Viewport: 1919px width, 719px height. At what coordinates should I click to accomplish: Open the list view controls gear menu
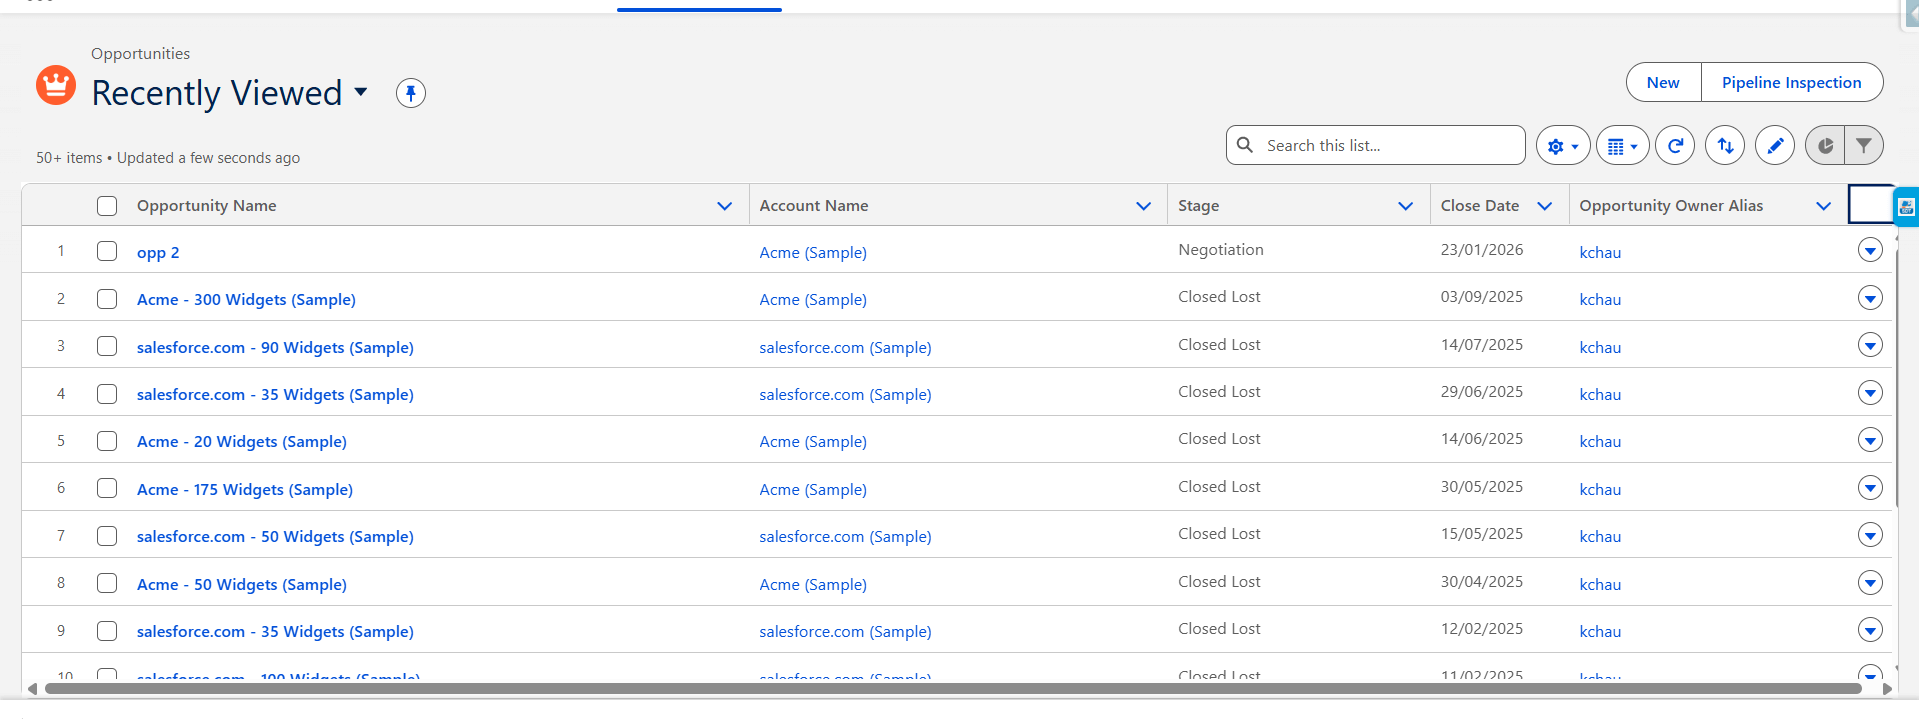(x=1562, y=146)
